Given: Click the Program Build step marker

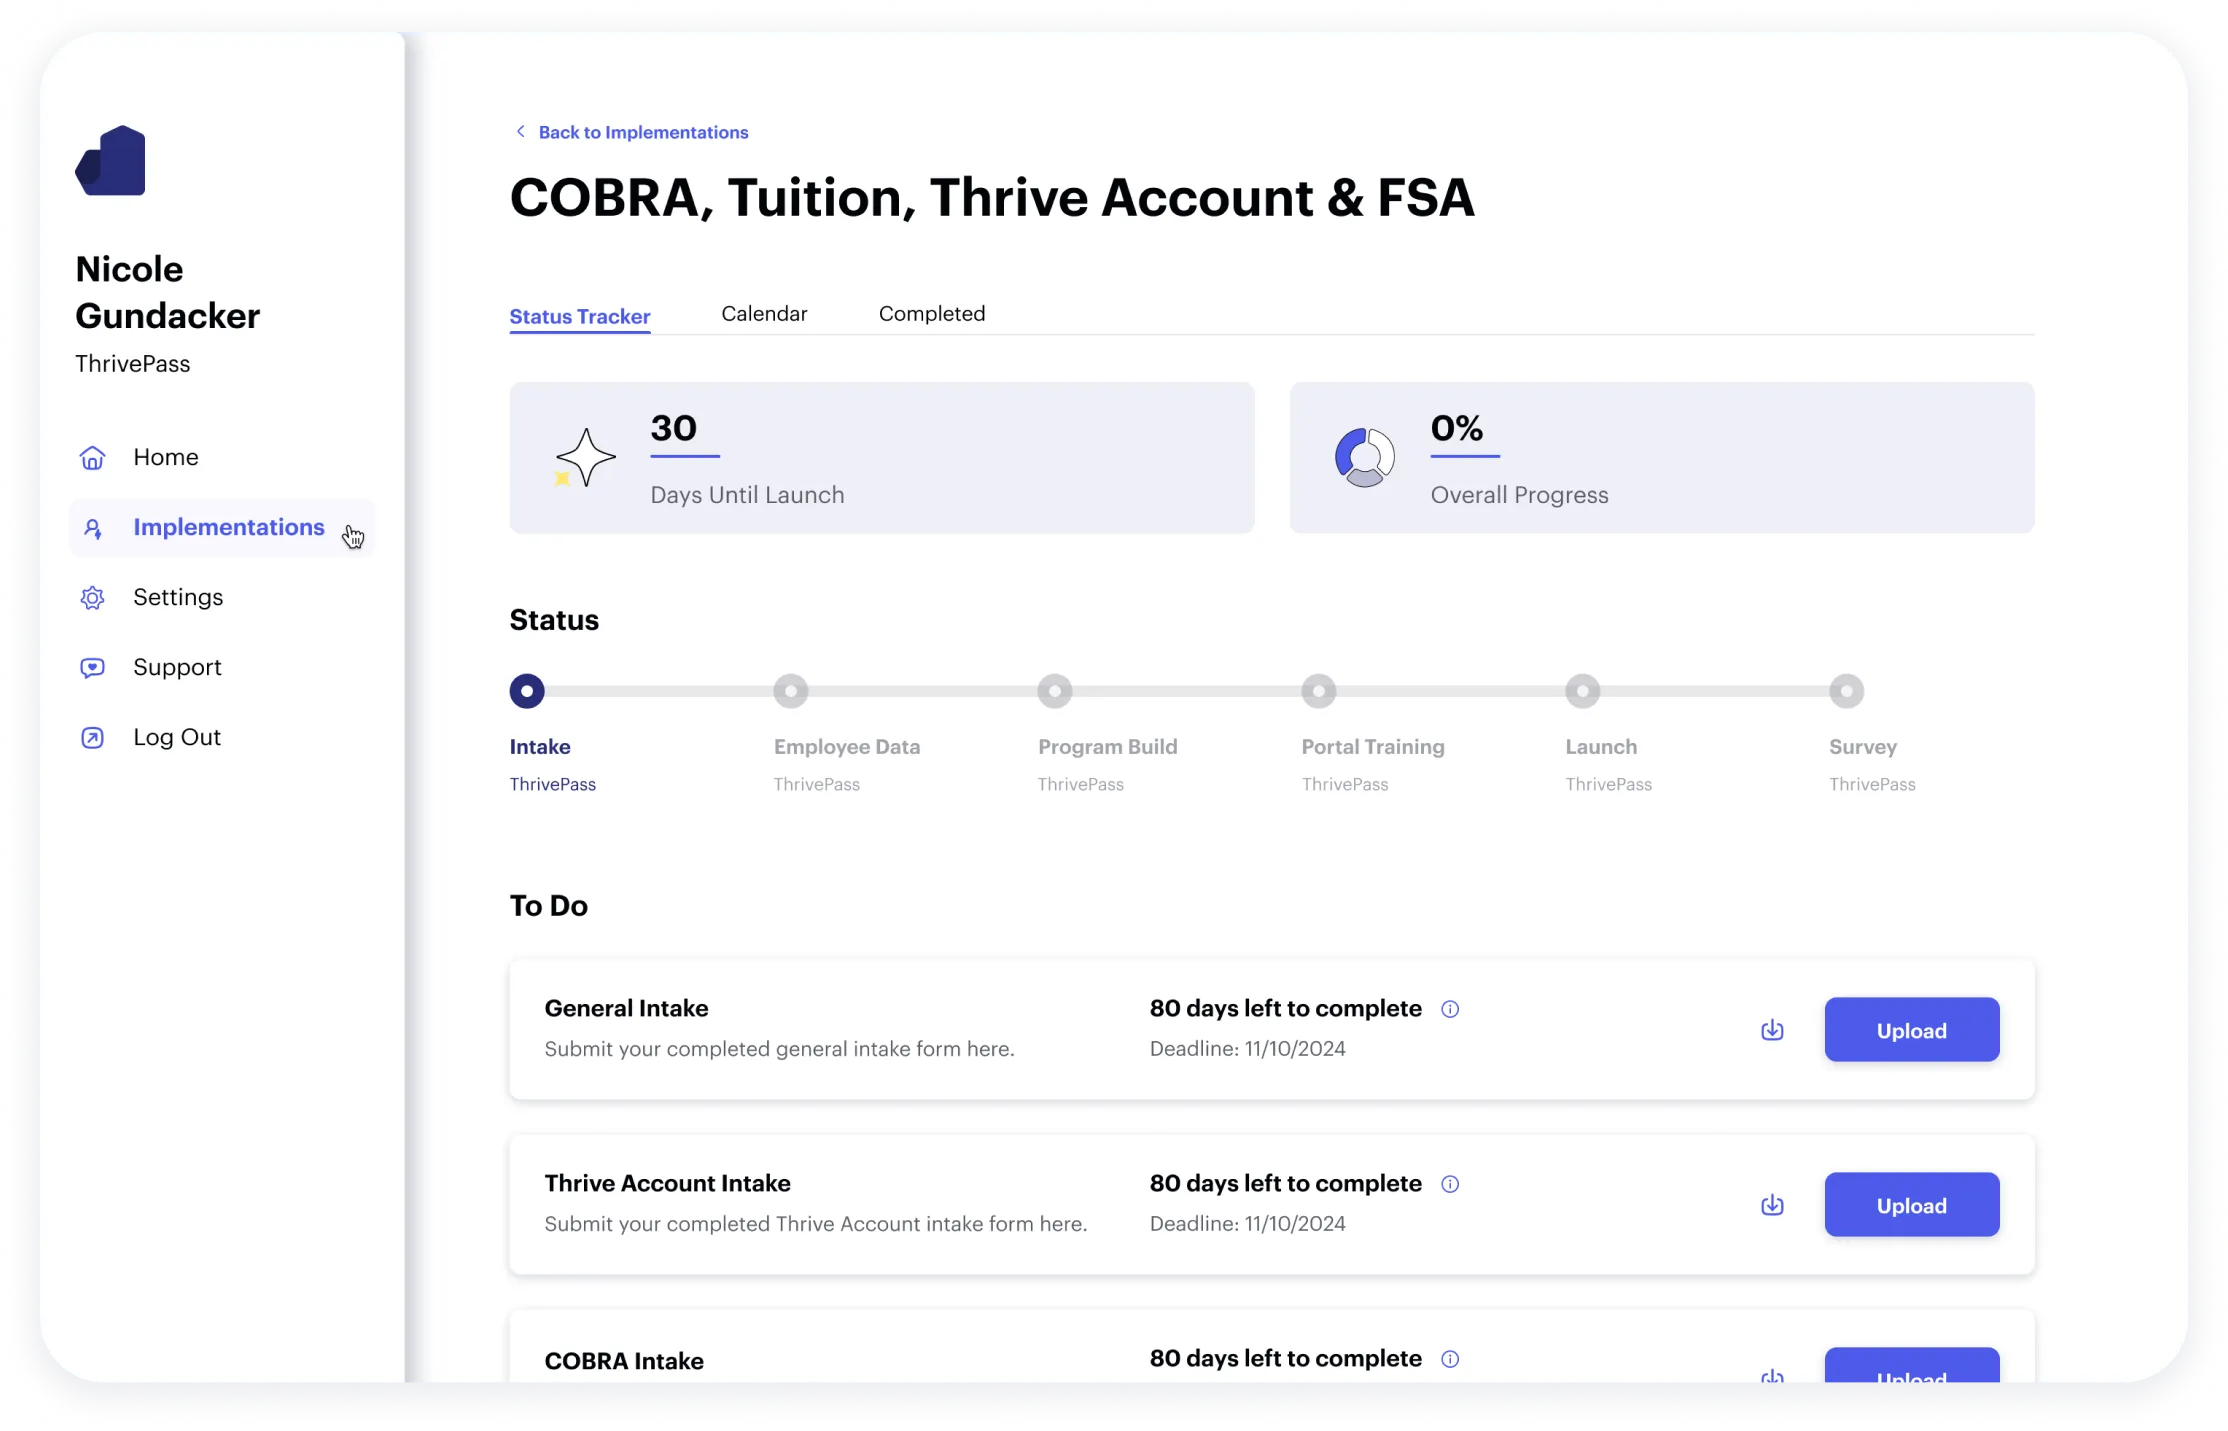Looking at the screenshot, I should tap(1055, 691).
